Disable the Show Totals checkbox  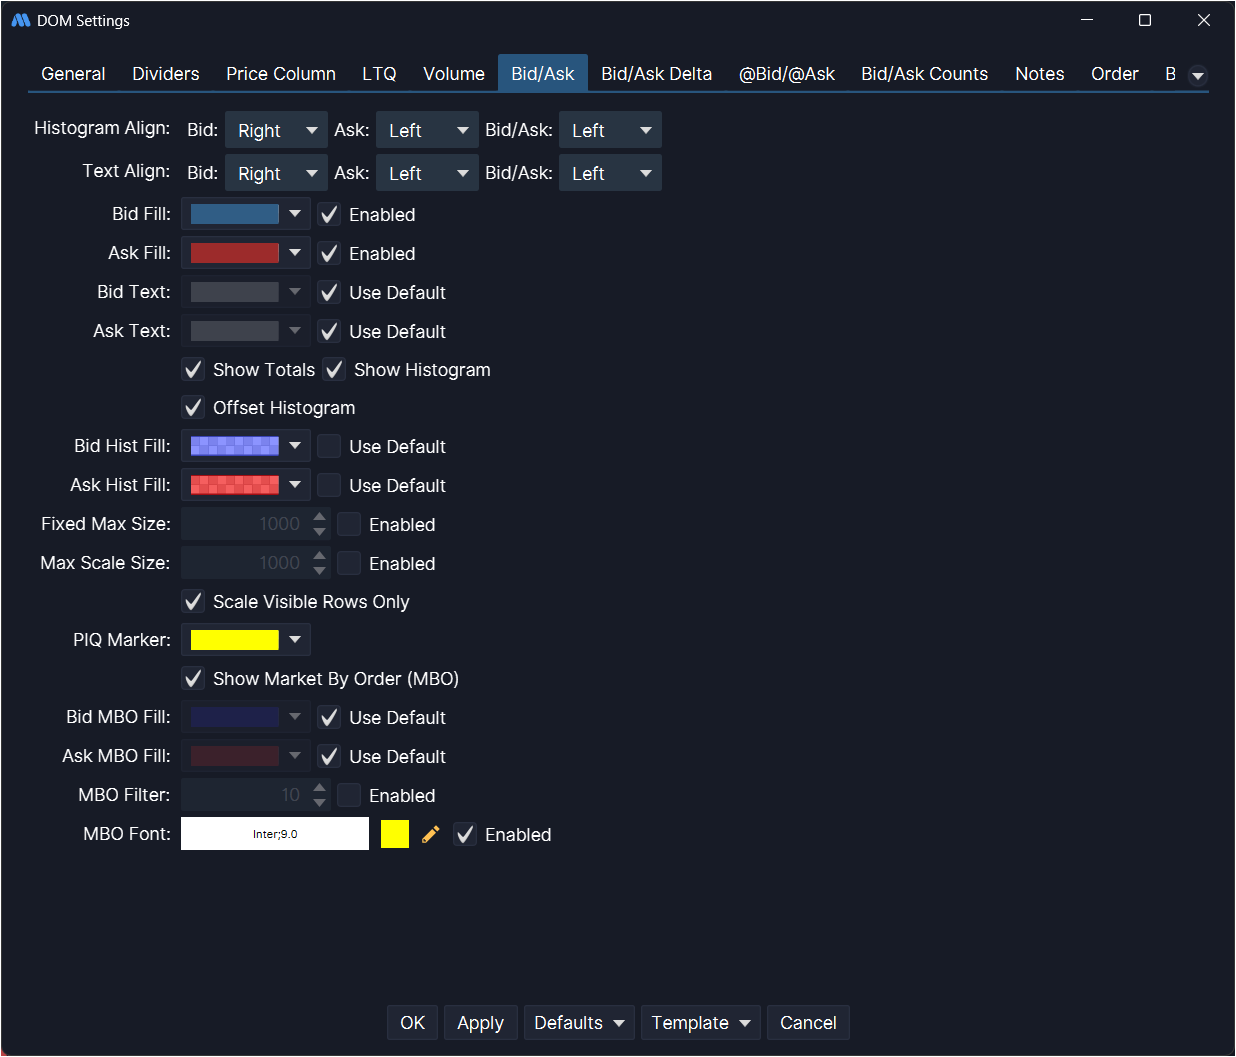click(194, 370)
